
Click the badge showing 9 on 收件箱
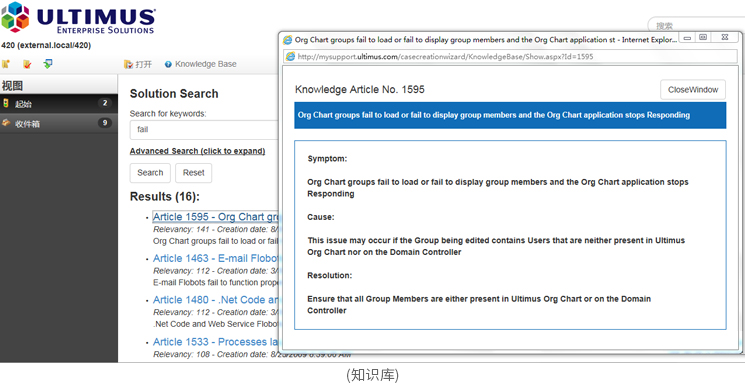tap(105, 123)
